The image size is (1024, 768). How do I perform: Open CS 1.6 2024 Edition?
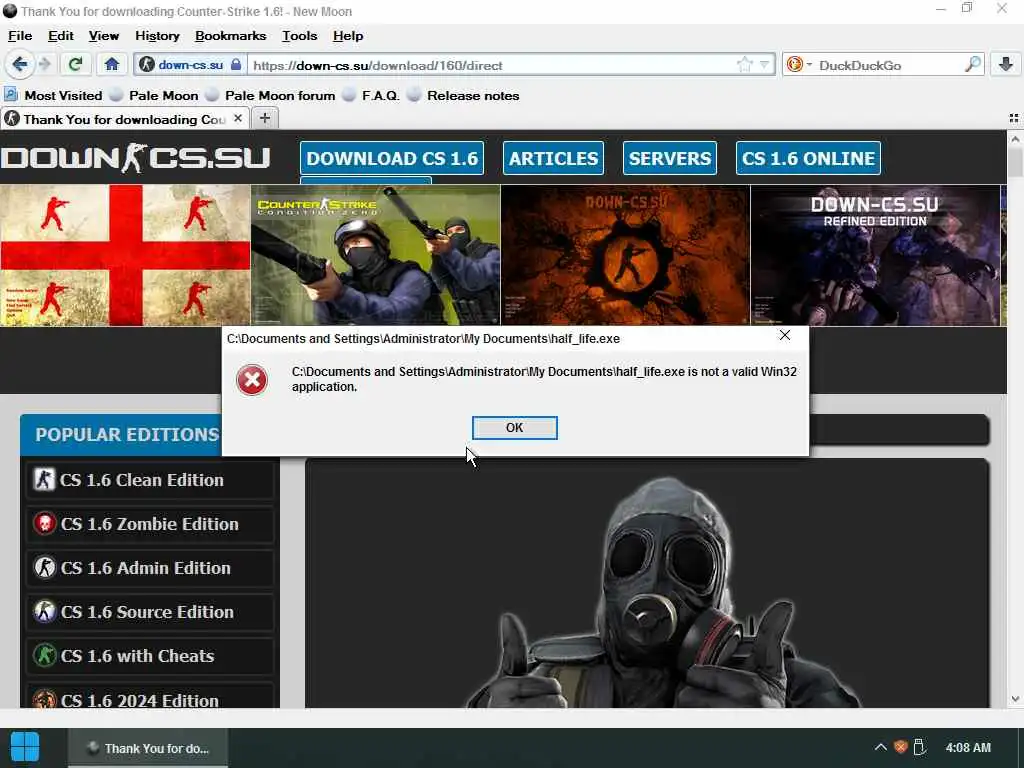point(150,696)
